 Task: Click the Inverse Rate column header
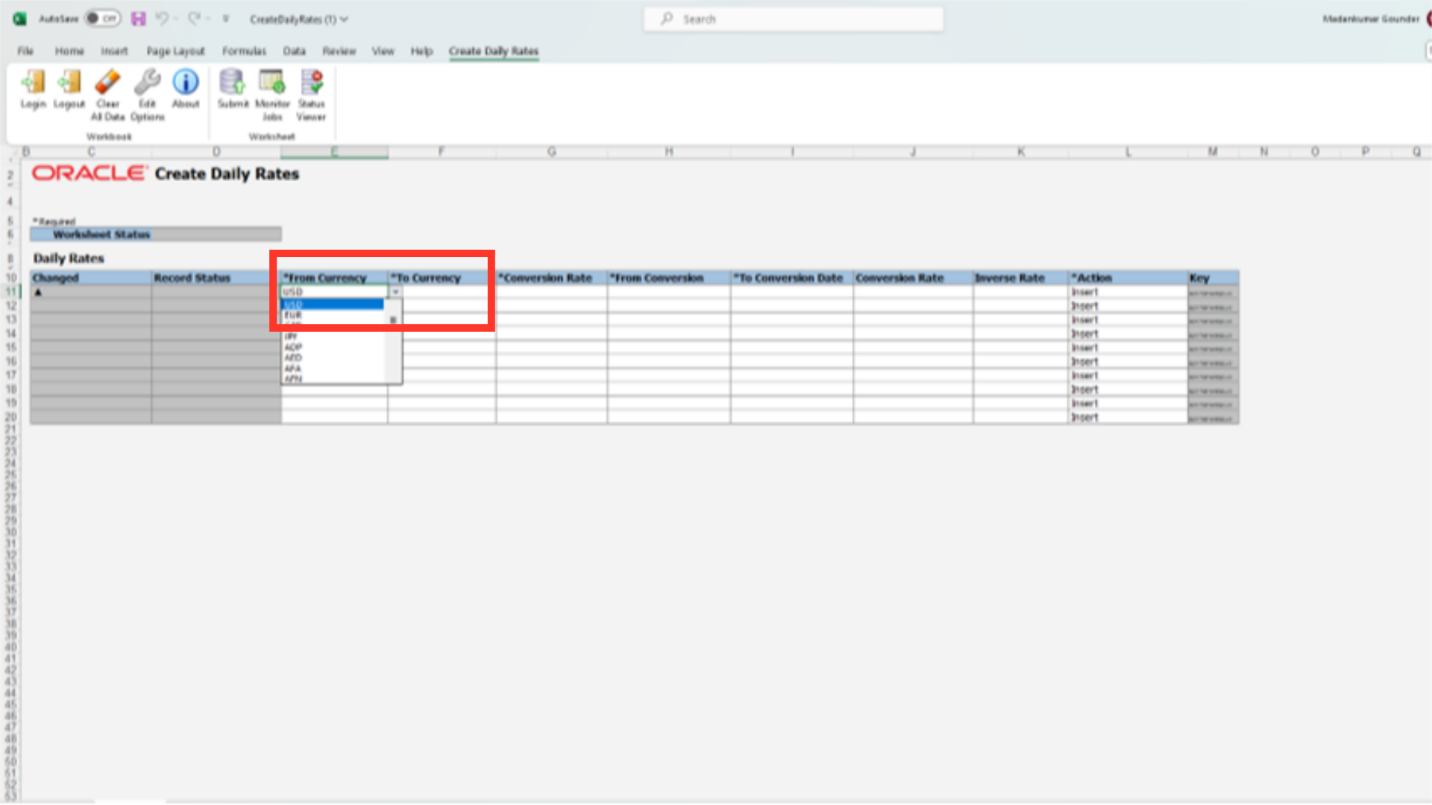point(1020,278)
